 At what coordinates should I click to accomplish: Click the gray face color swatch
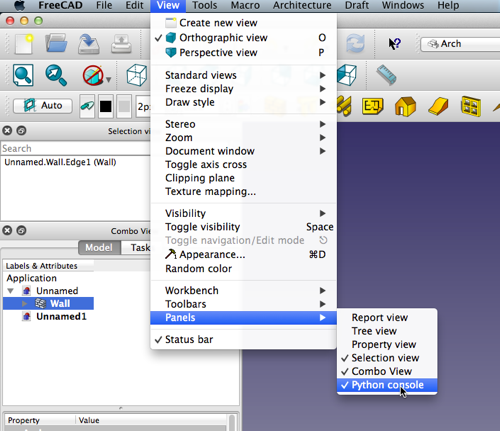(x=124, y=107)
